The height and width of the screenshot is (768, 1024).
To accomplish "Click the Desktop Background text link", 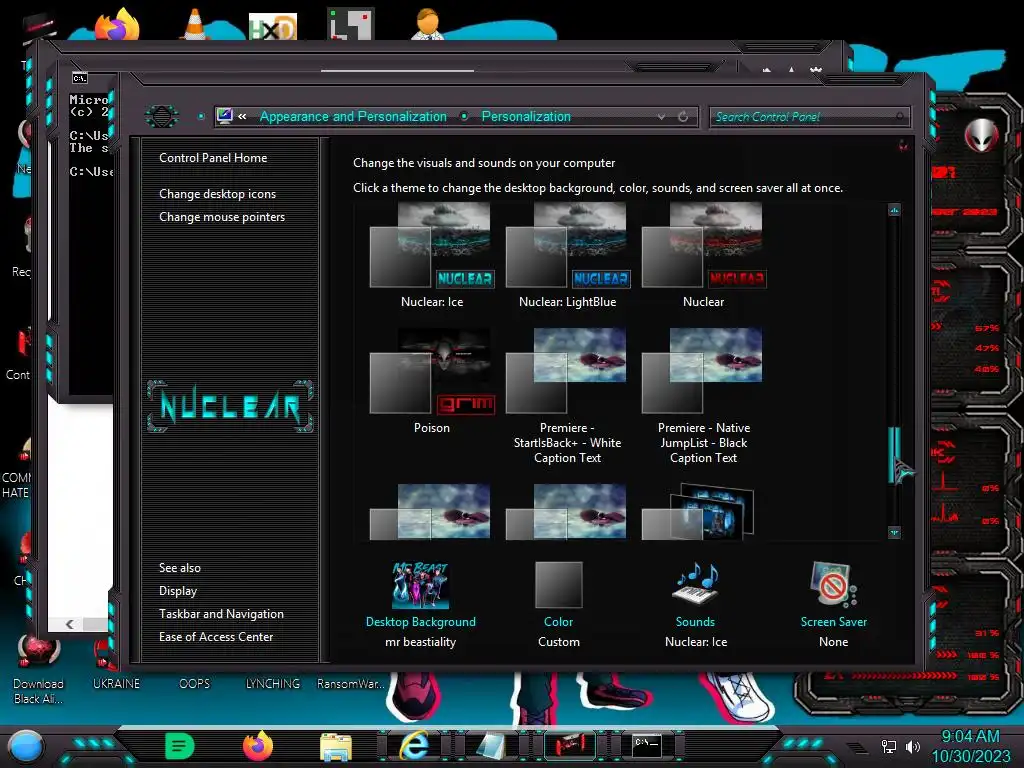I will pyautogui.click(x=421, y=622).
